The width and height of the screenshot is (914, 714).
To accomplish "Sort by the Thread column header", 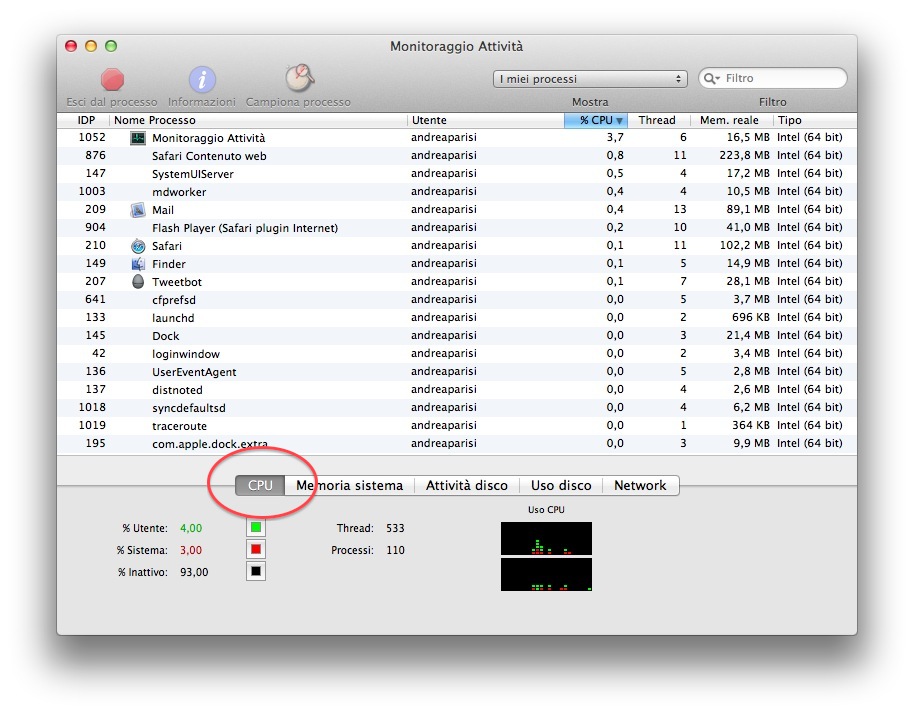I will point(657,121).
